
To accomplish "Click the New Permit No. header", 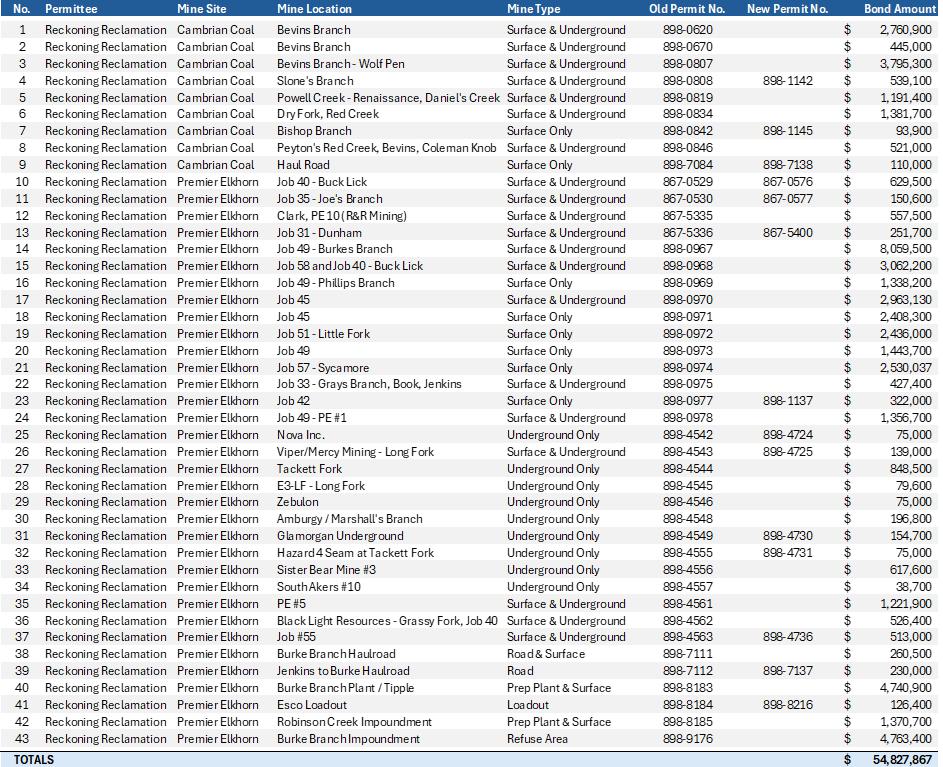I will tap(787, 9).
